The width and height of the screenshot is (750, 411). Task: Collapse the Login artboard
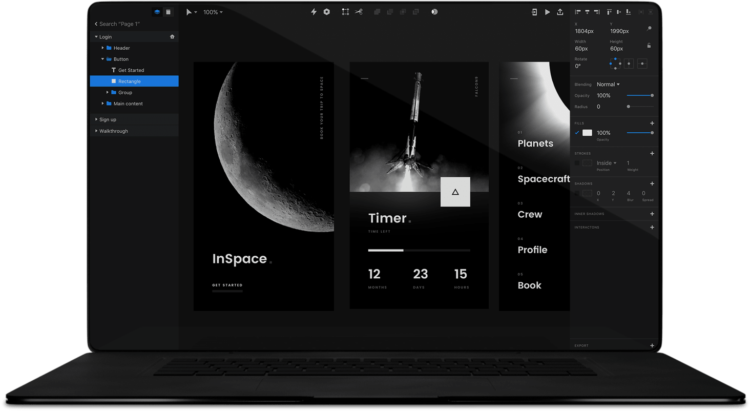click(96, 37)
